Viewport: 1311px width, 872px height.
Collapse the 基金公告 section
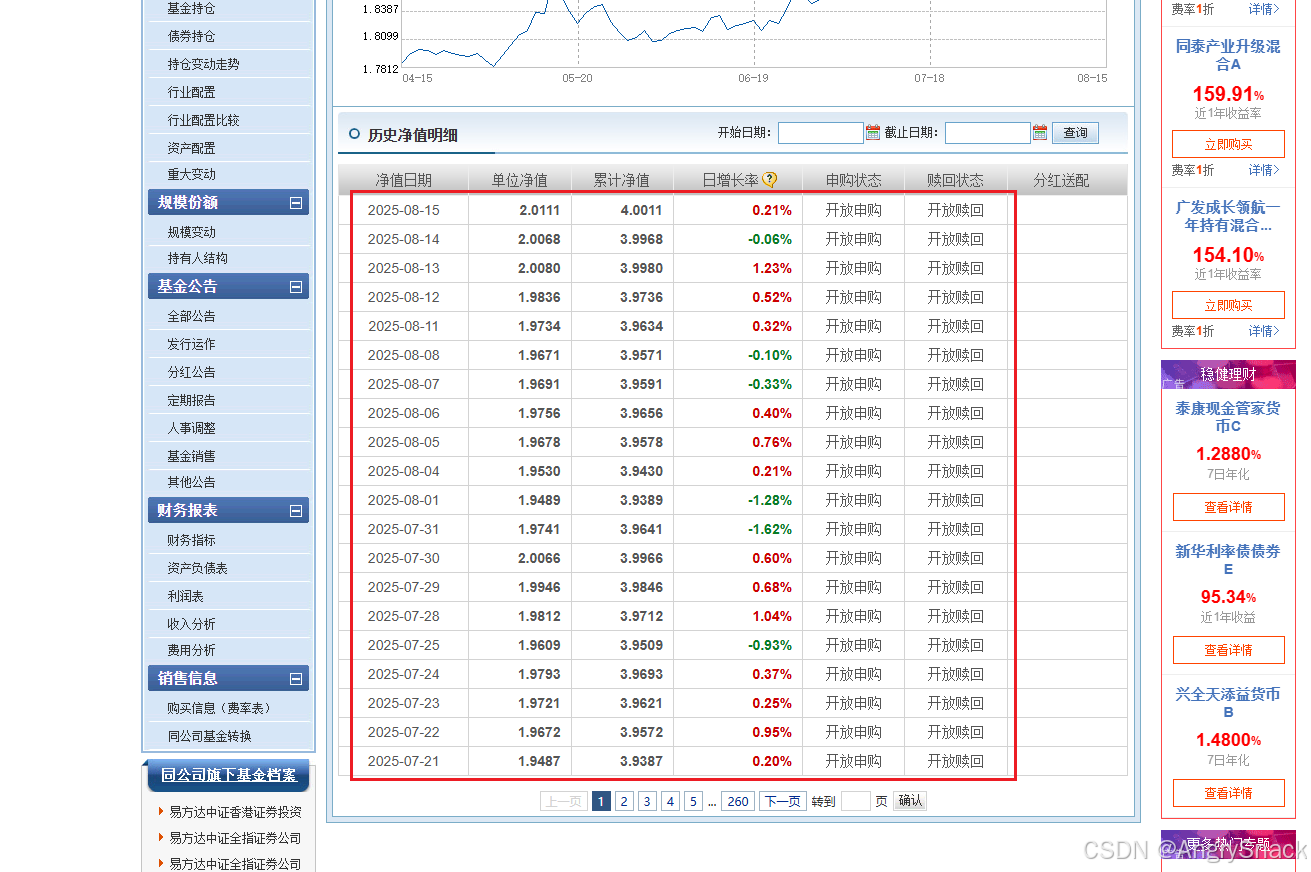[x=296, y=286]
